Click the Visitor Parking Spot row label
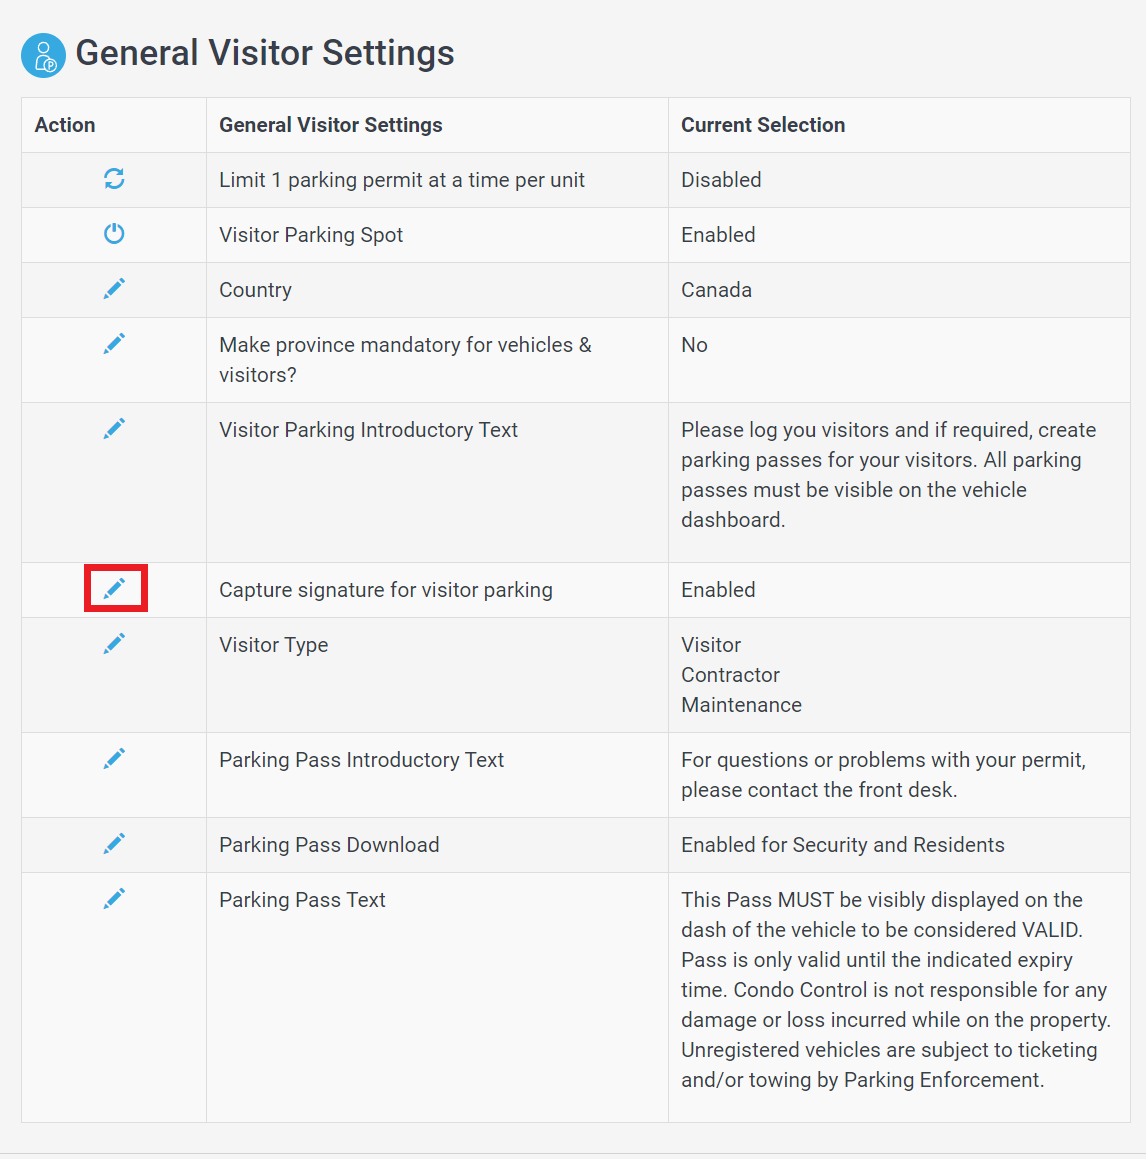 coord(311,235)
